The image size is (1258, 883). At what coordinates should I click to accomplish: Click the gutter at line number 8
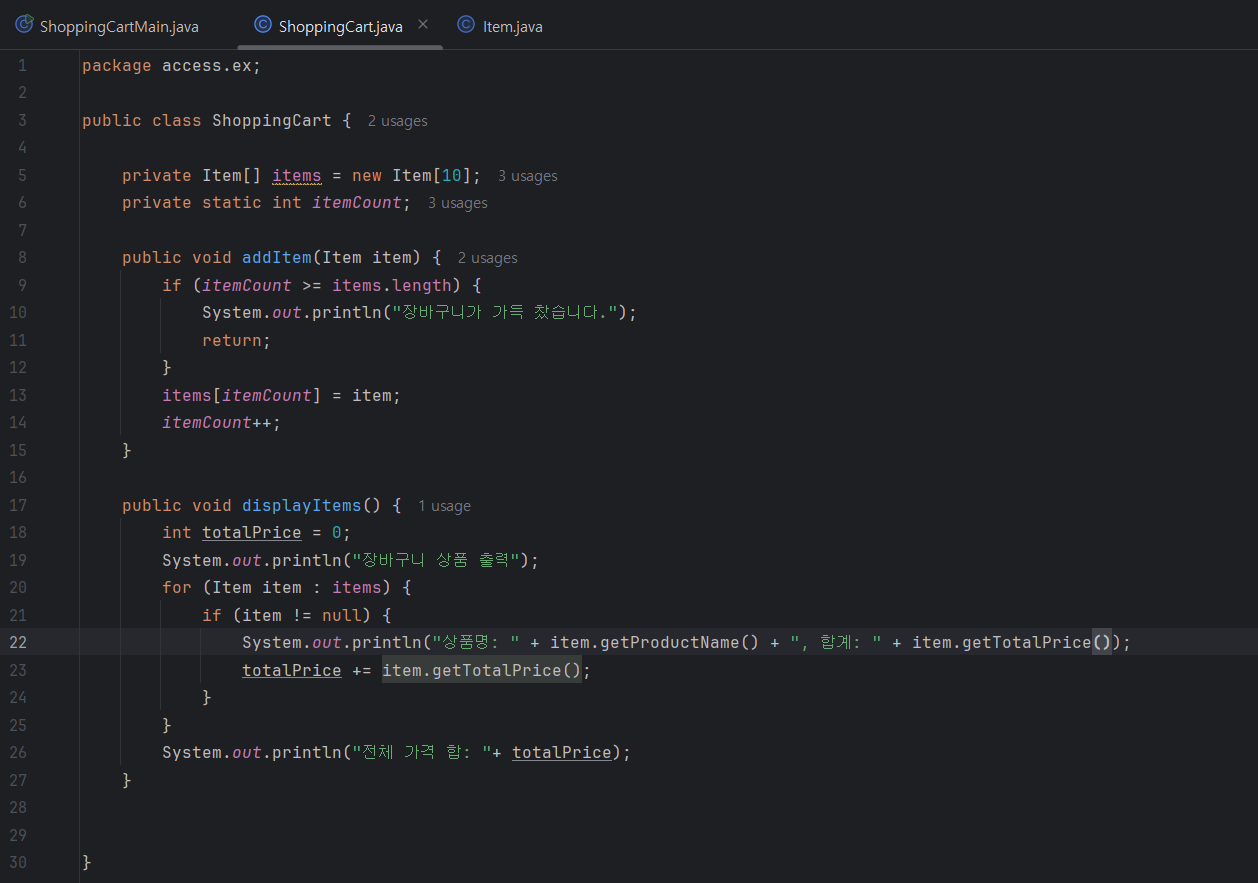coord(22,258)
